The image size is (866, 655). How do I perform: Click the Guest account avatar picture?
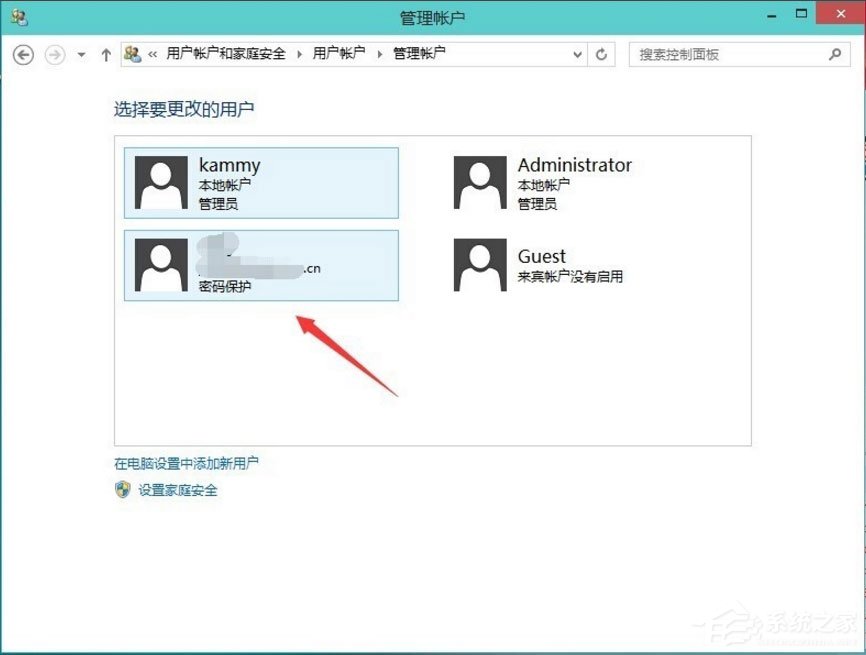click(x=478, y=264)
